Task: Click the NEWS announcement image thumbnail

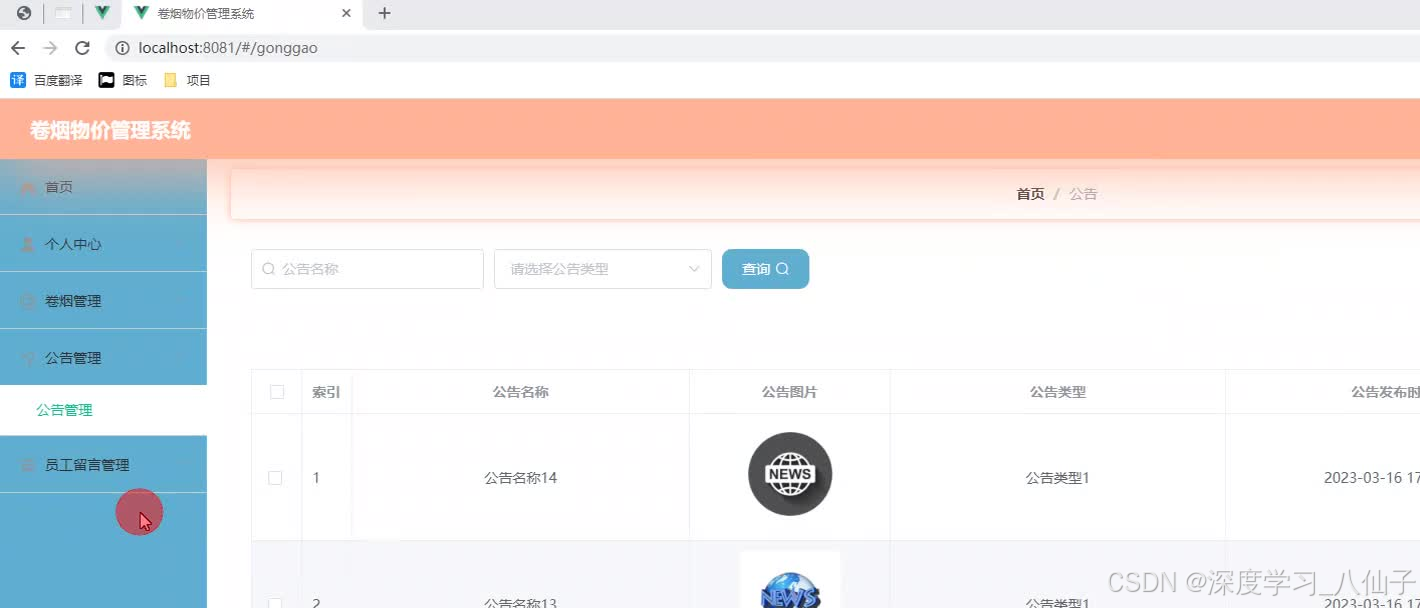Action: tap(790, 474)
